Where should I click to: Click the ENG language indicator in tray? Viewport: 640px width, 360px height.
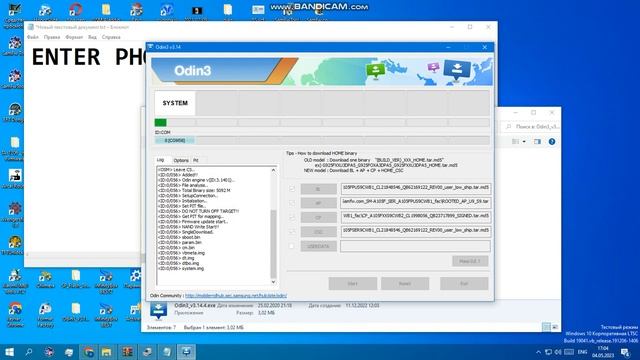tap(582, 352)
